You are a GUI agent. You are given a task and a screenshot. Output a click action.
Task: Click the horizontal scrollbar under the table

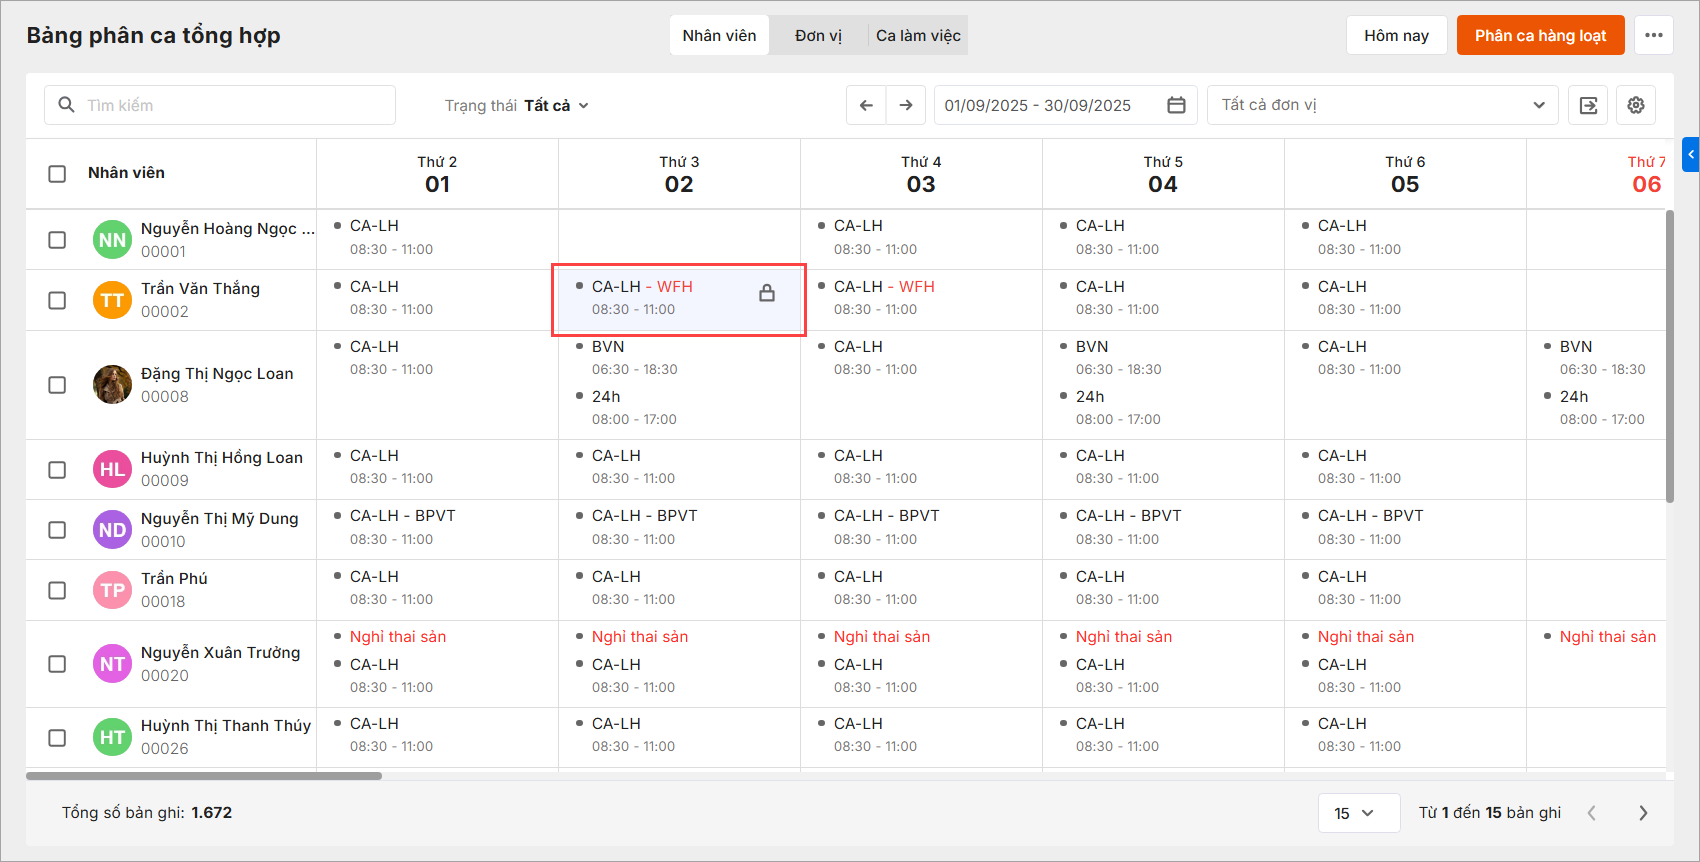pos(204,775)
